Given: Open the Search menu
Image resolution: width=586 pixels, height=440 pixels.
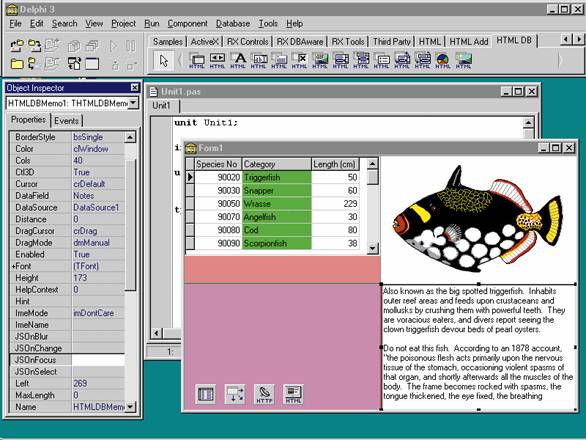Looking at the screenshot, I should 64,24.
